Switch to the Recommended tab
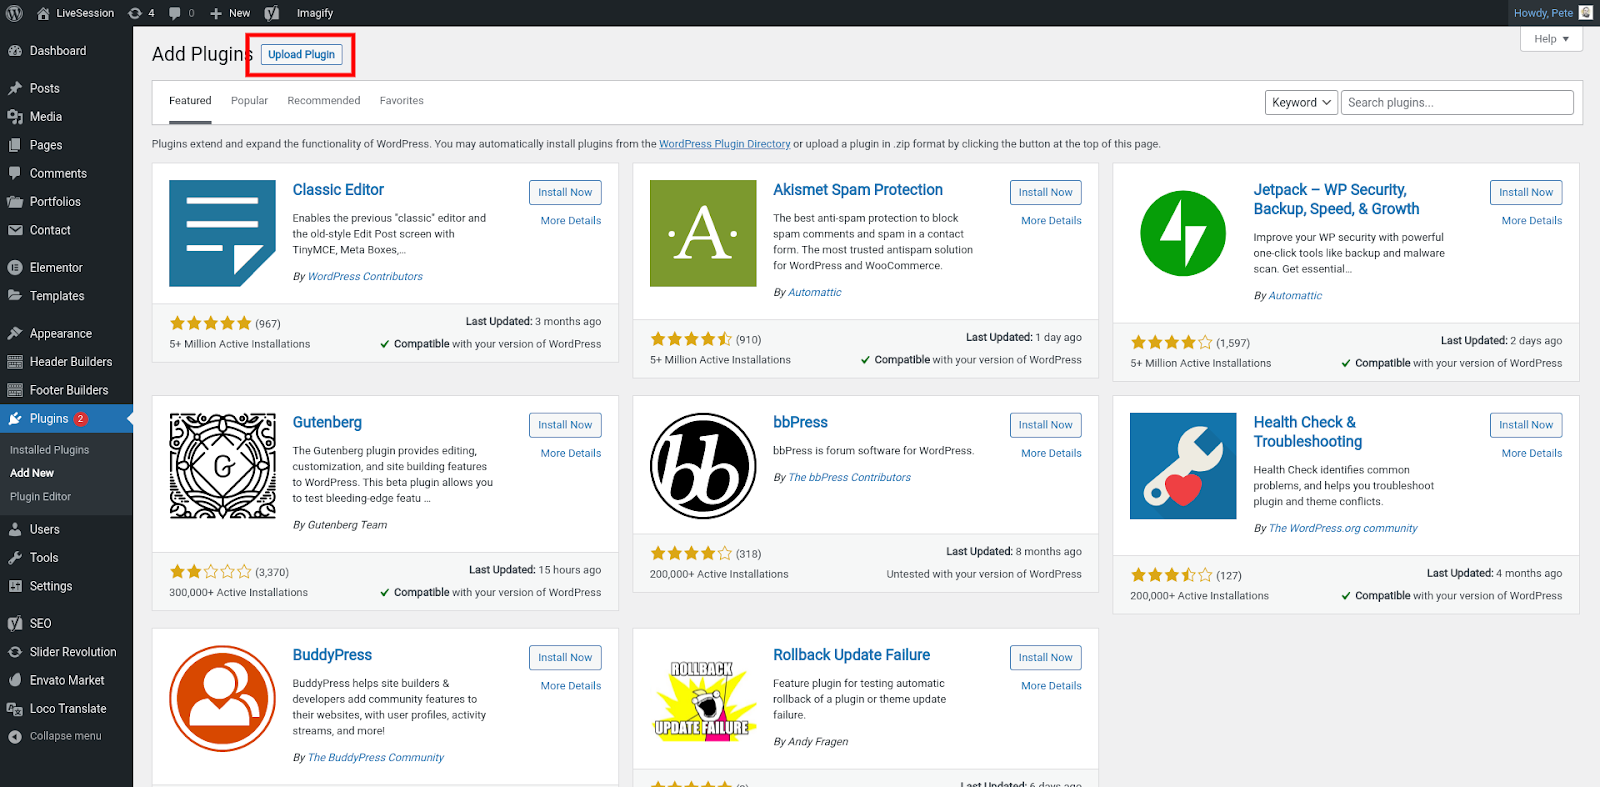This screenshot has height=787, width=1600. tap(324, 101)
